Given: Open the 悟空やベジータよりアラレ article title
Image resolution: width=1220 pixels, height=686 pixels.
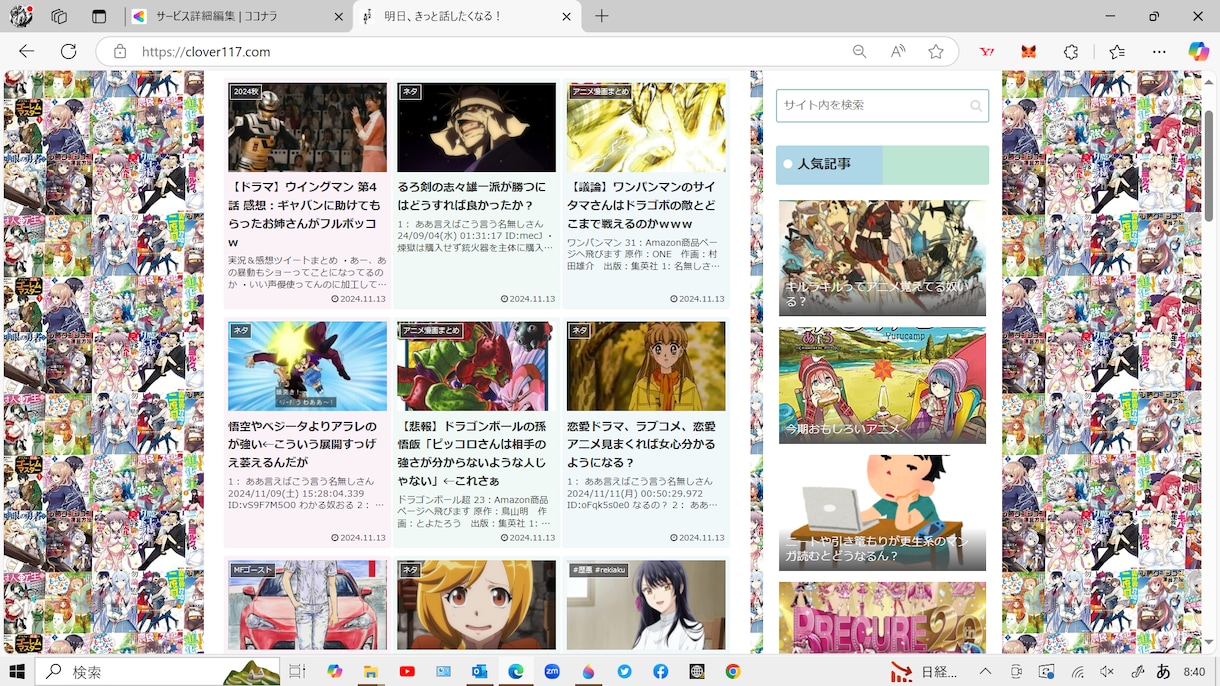Looking at the screenshot, I should click(x=305, y=444).
